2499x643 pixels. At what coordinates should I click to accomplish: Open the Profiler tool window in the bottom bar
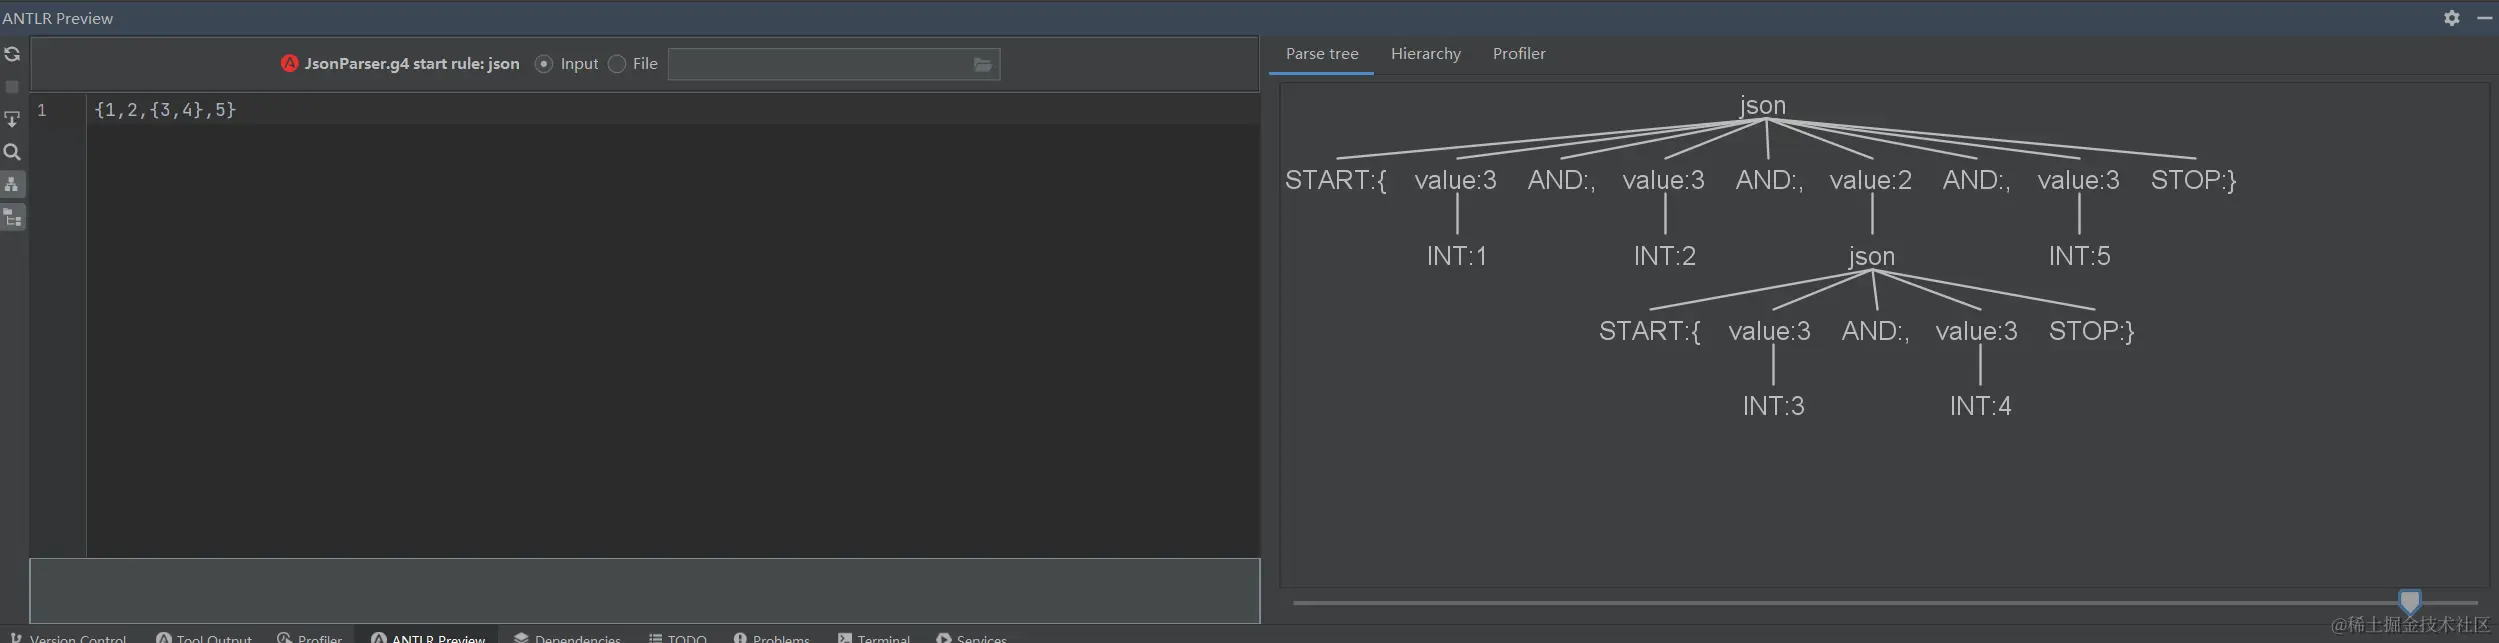tap(310, 637)
